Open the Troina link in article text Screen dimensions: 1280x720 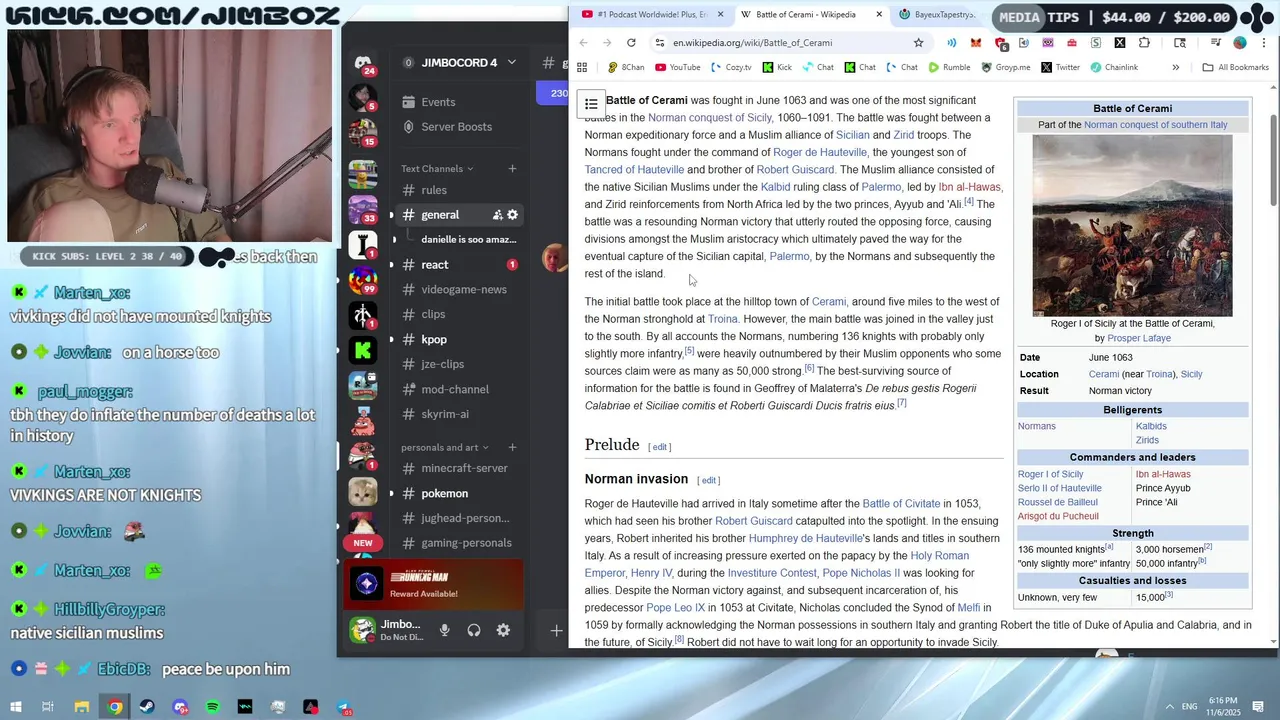click(x=722, y=319)
